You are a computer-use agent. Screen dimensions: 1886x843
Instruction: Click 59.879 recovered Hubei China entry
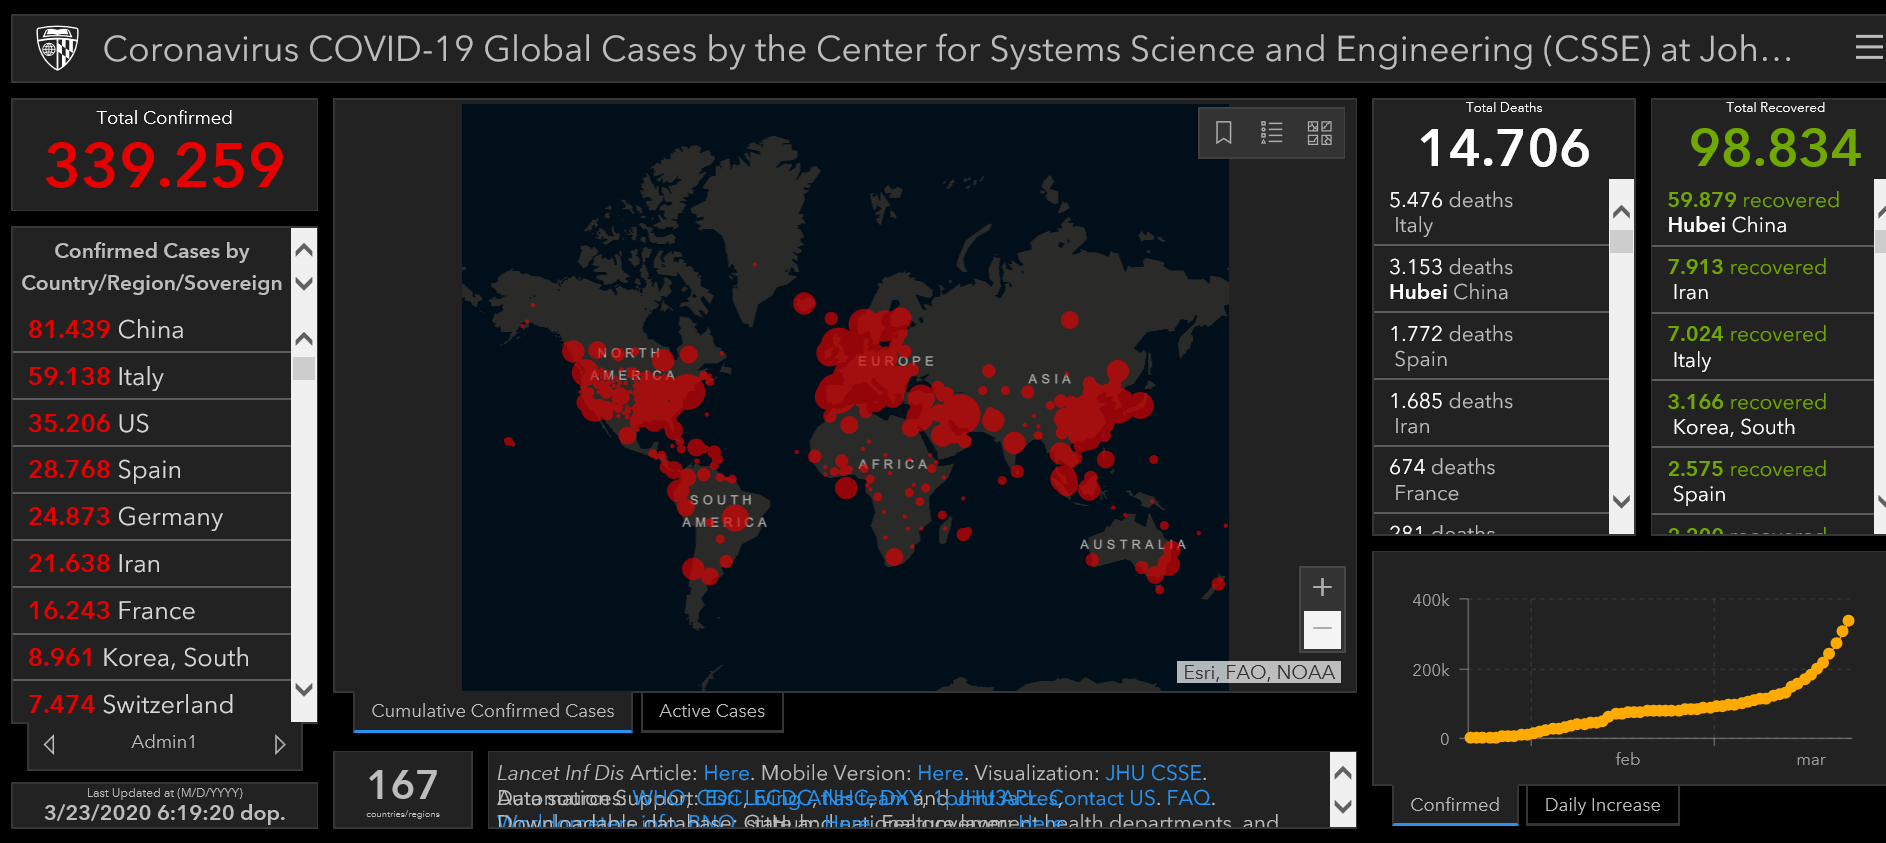point(1763,212)
